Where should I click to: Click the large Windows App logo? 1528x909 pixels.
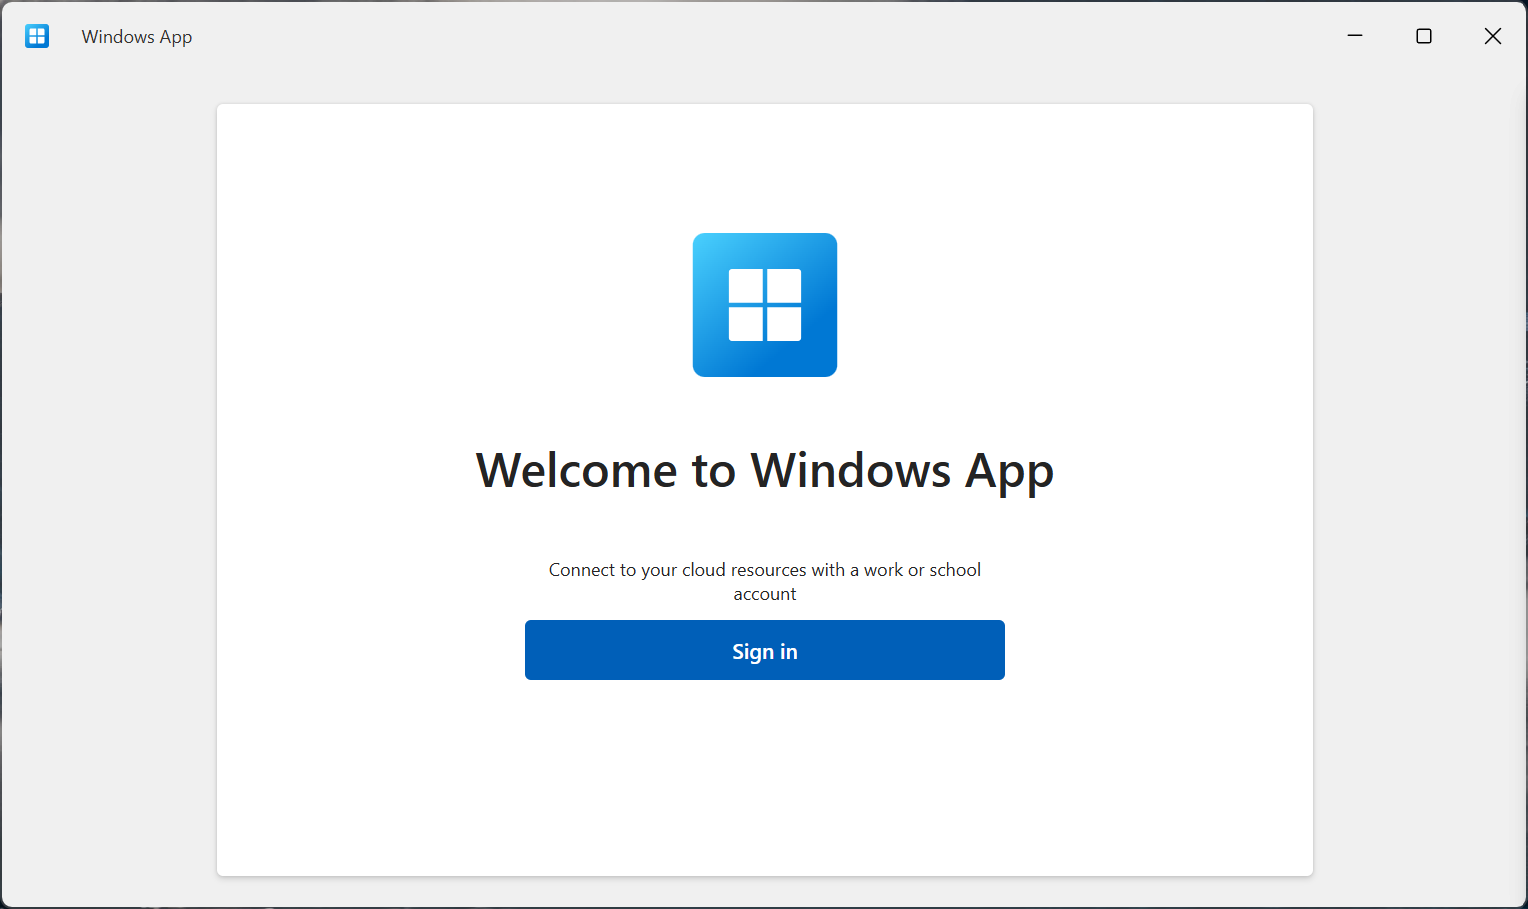(765, 305)
